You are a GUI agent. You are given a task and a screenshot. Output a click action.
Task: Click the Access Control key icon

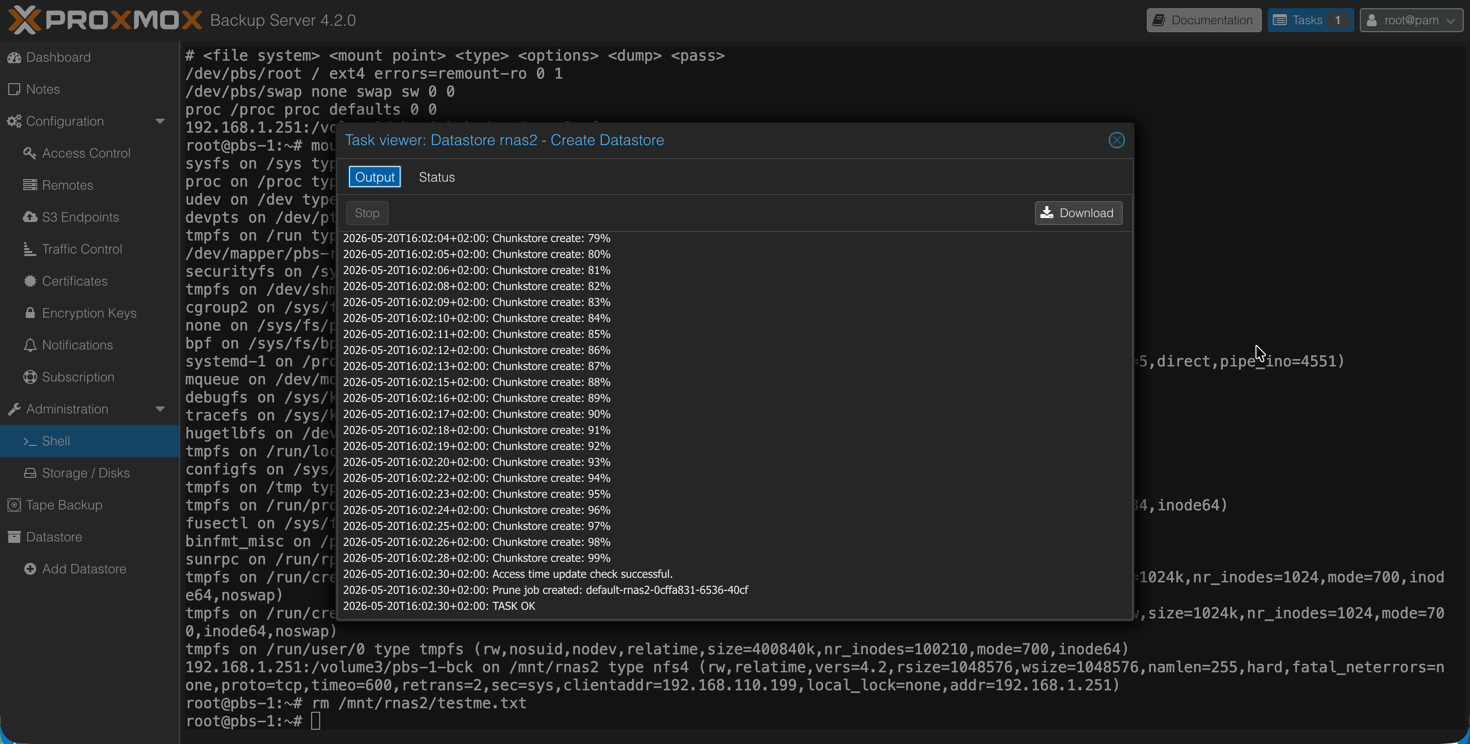[30, 153]
